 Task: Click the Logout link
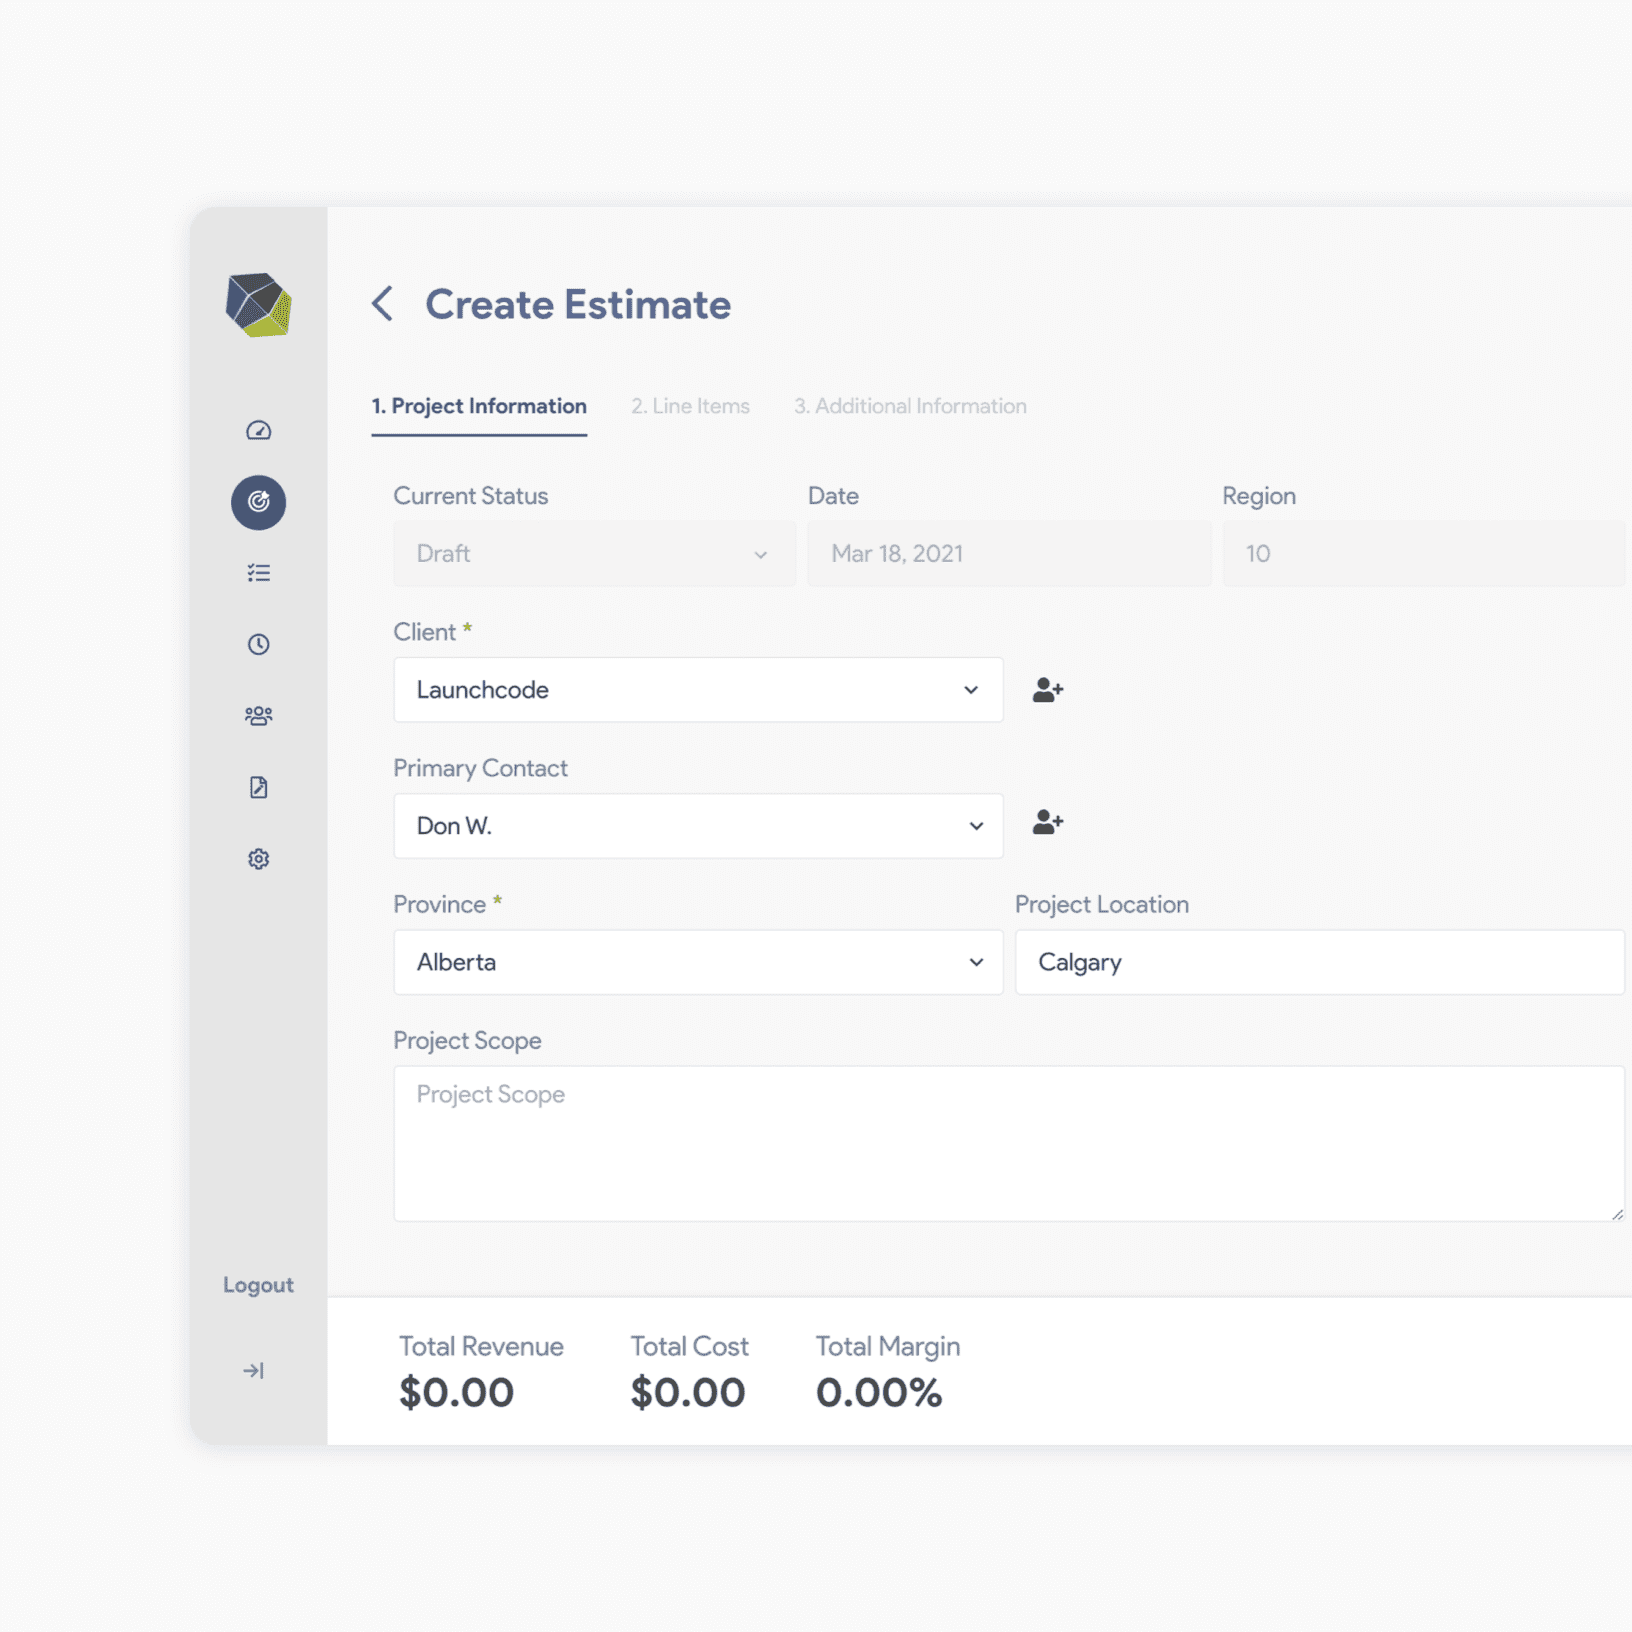(258, 1285)
